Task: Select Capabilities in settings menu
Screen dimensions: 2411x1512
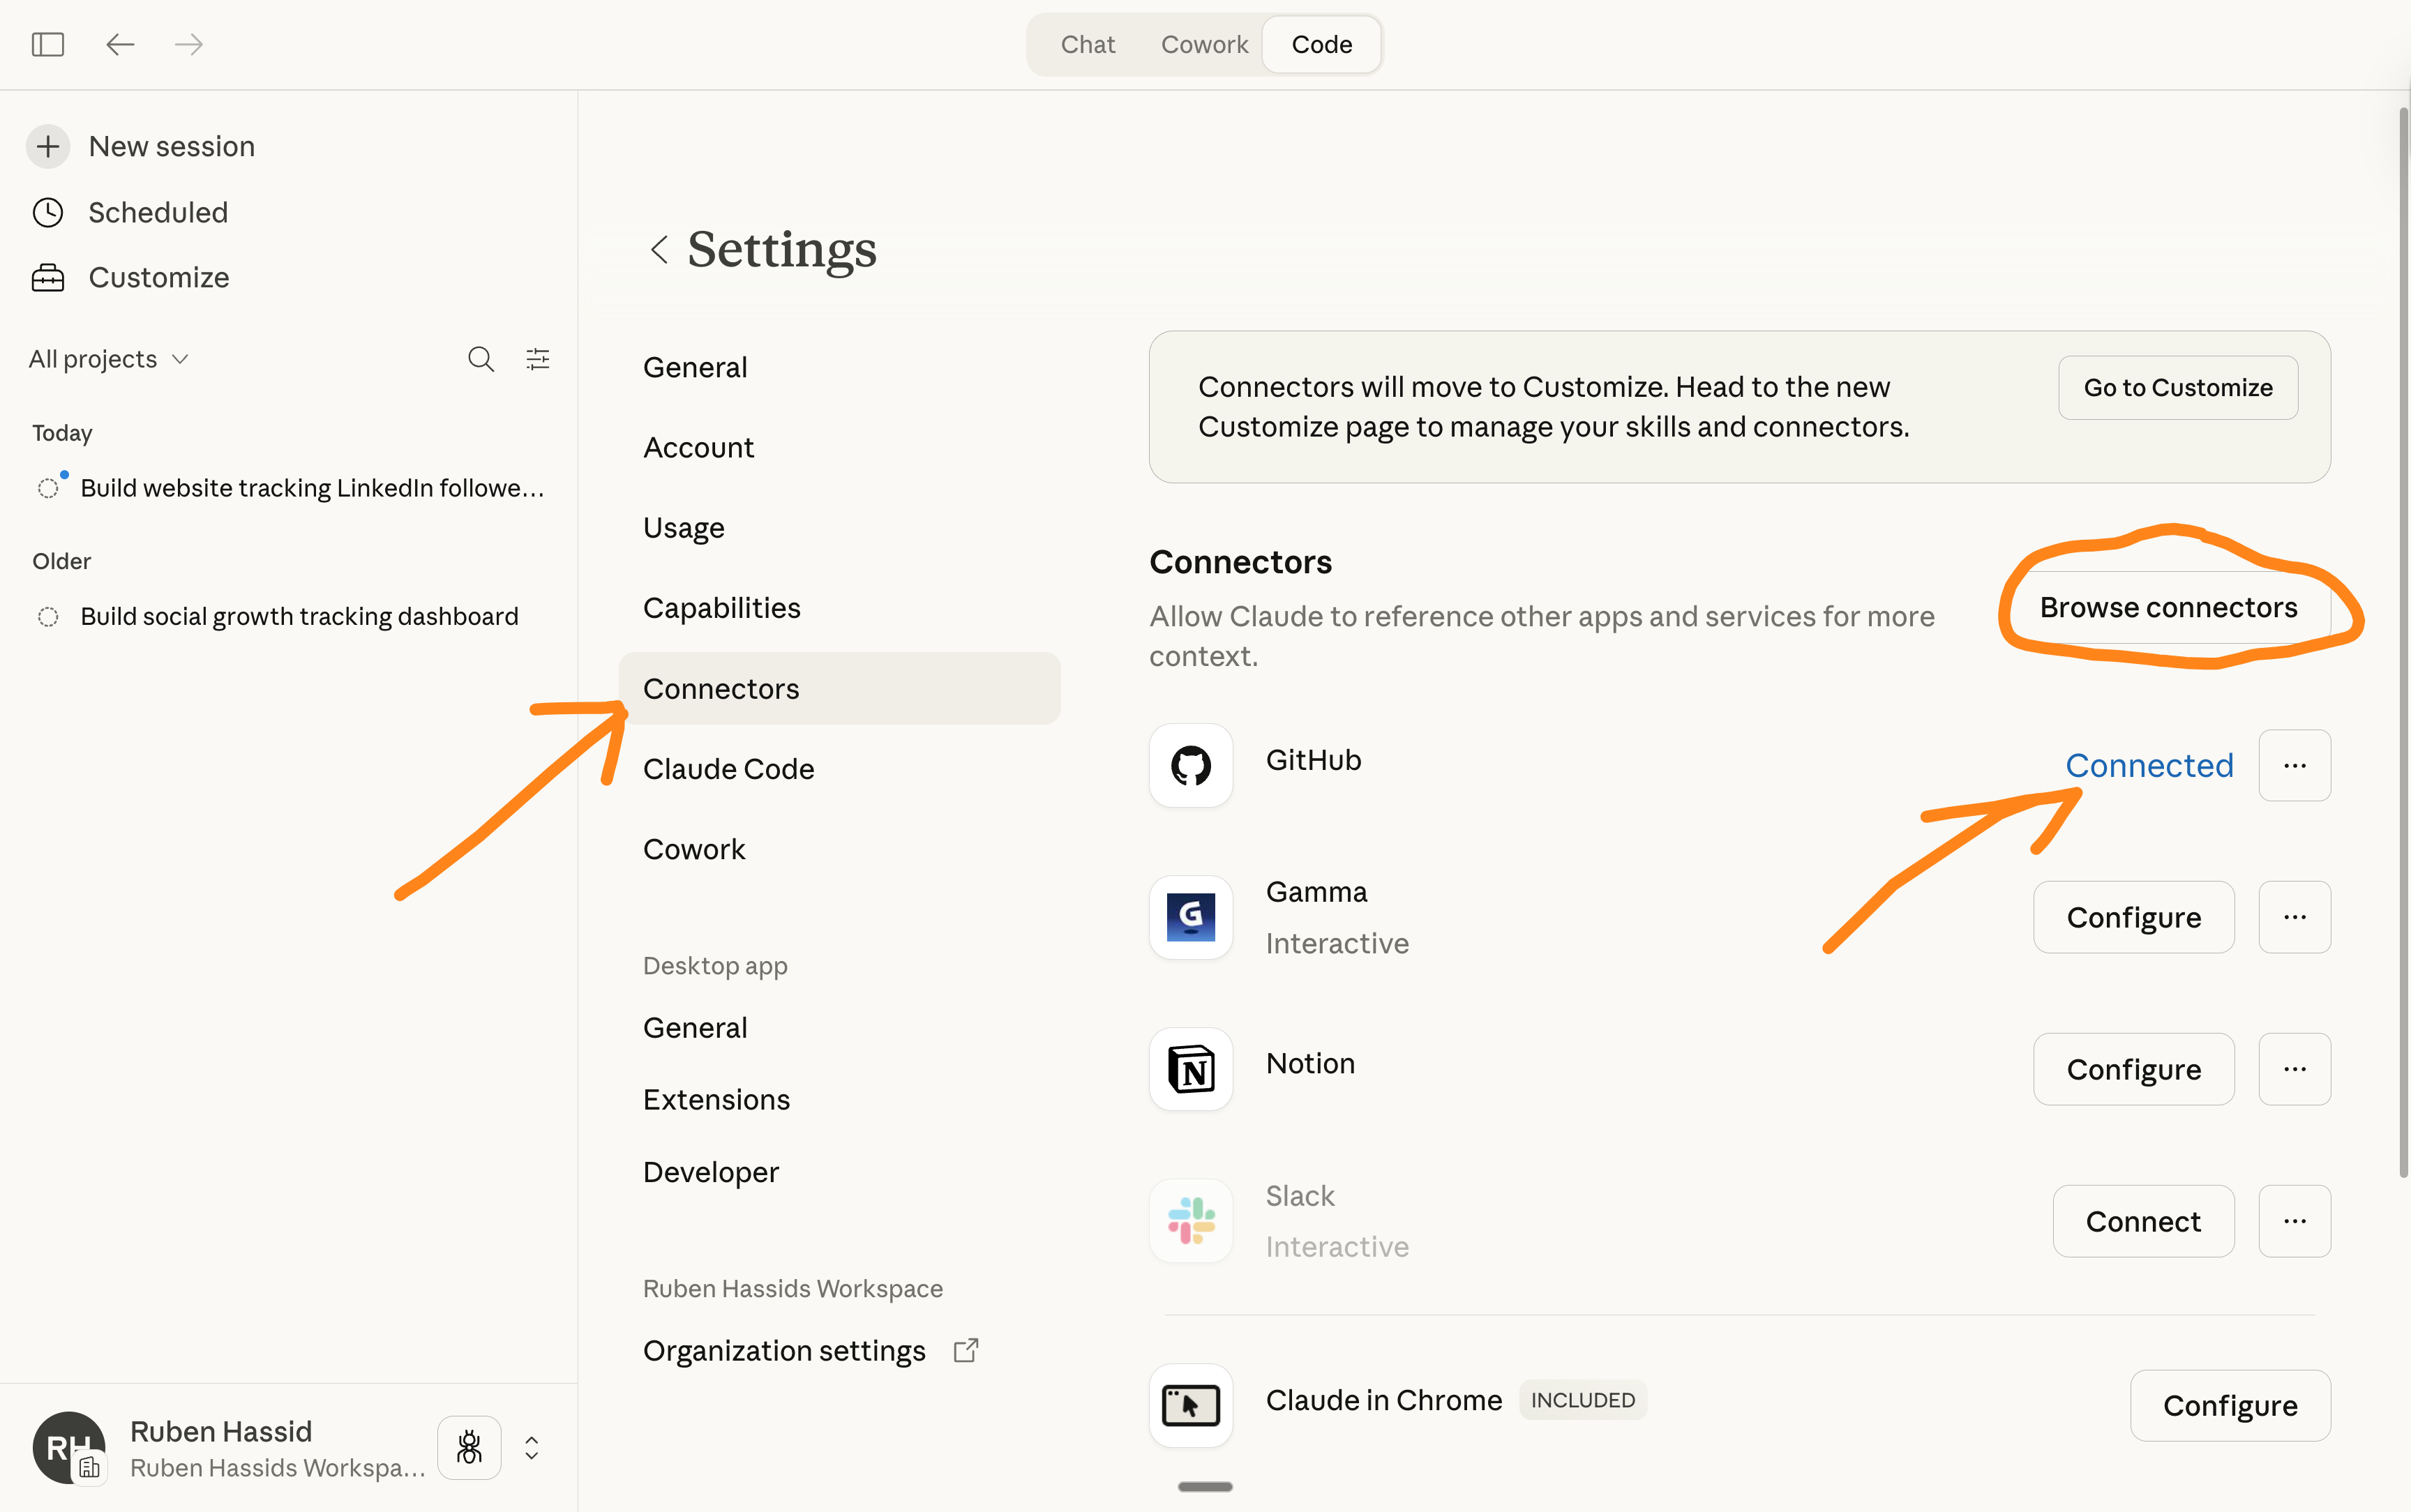Action: 721,608
